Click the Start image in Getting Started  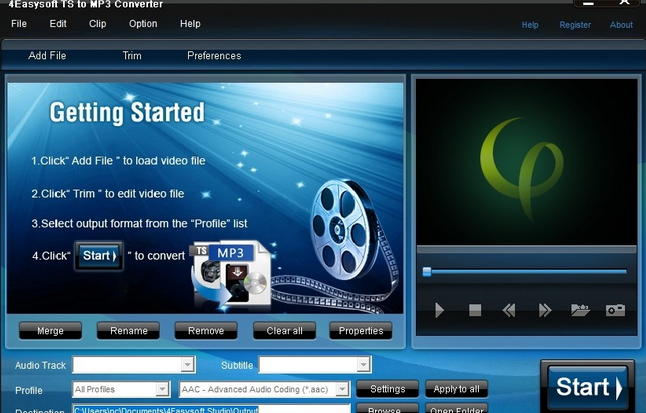99,256
